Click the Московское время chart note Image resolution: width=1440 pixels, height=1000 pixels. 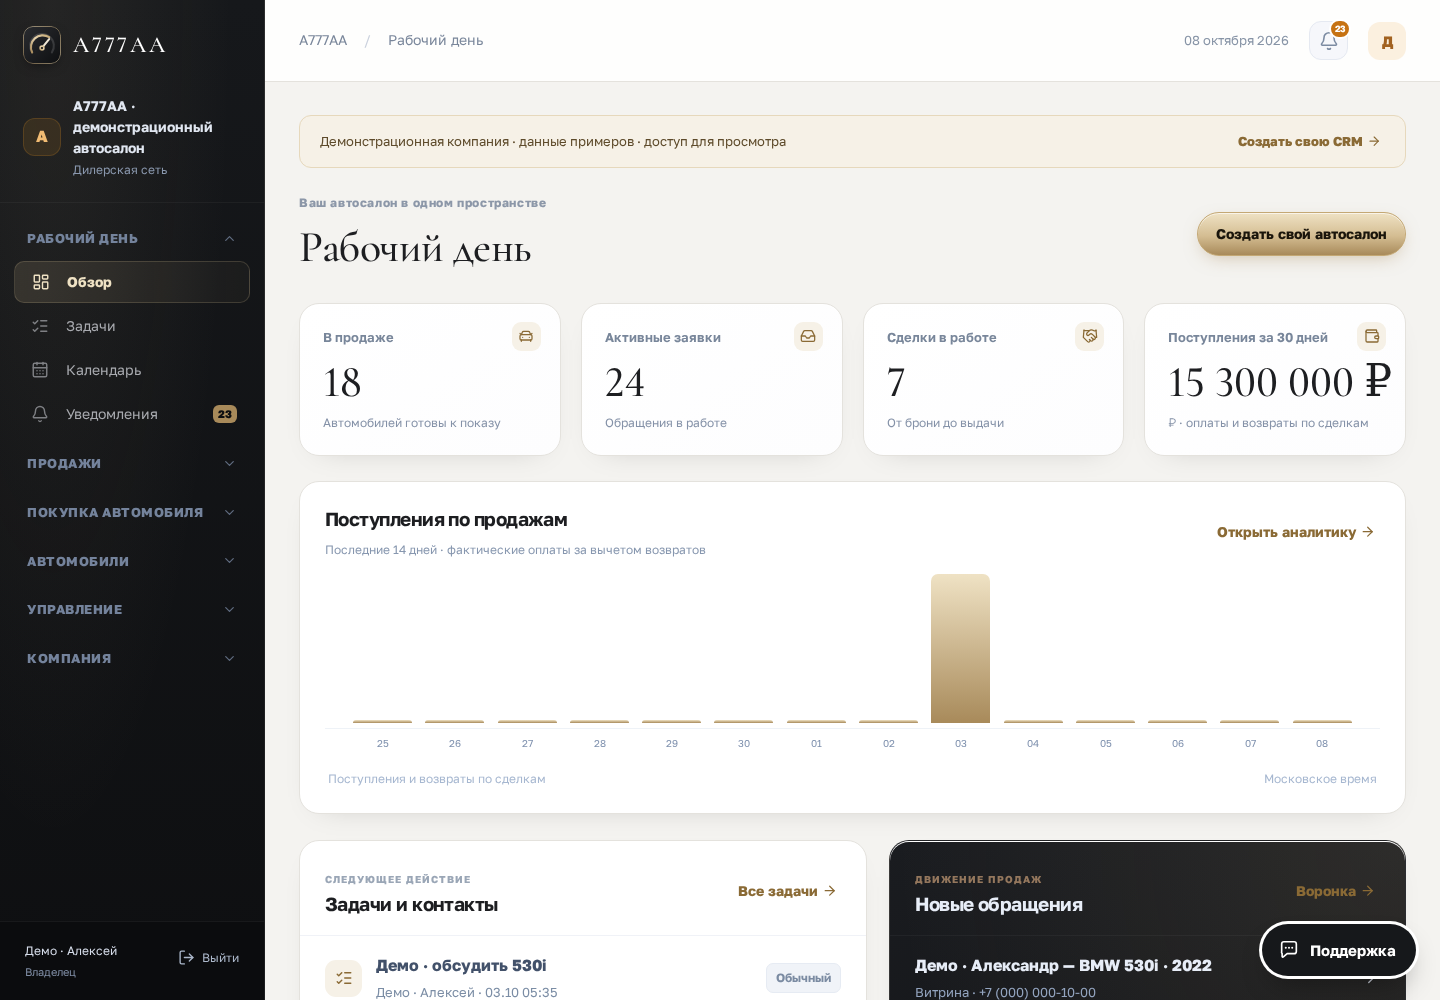1320,779
